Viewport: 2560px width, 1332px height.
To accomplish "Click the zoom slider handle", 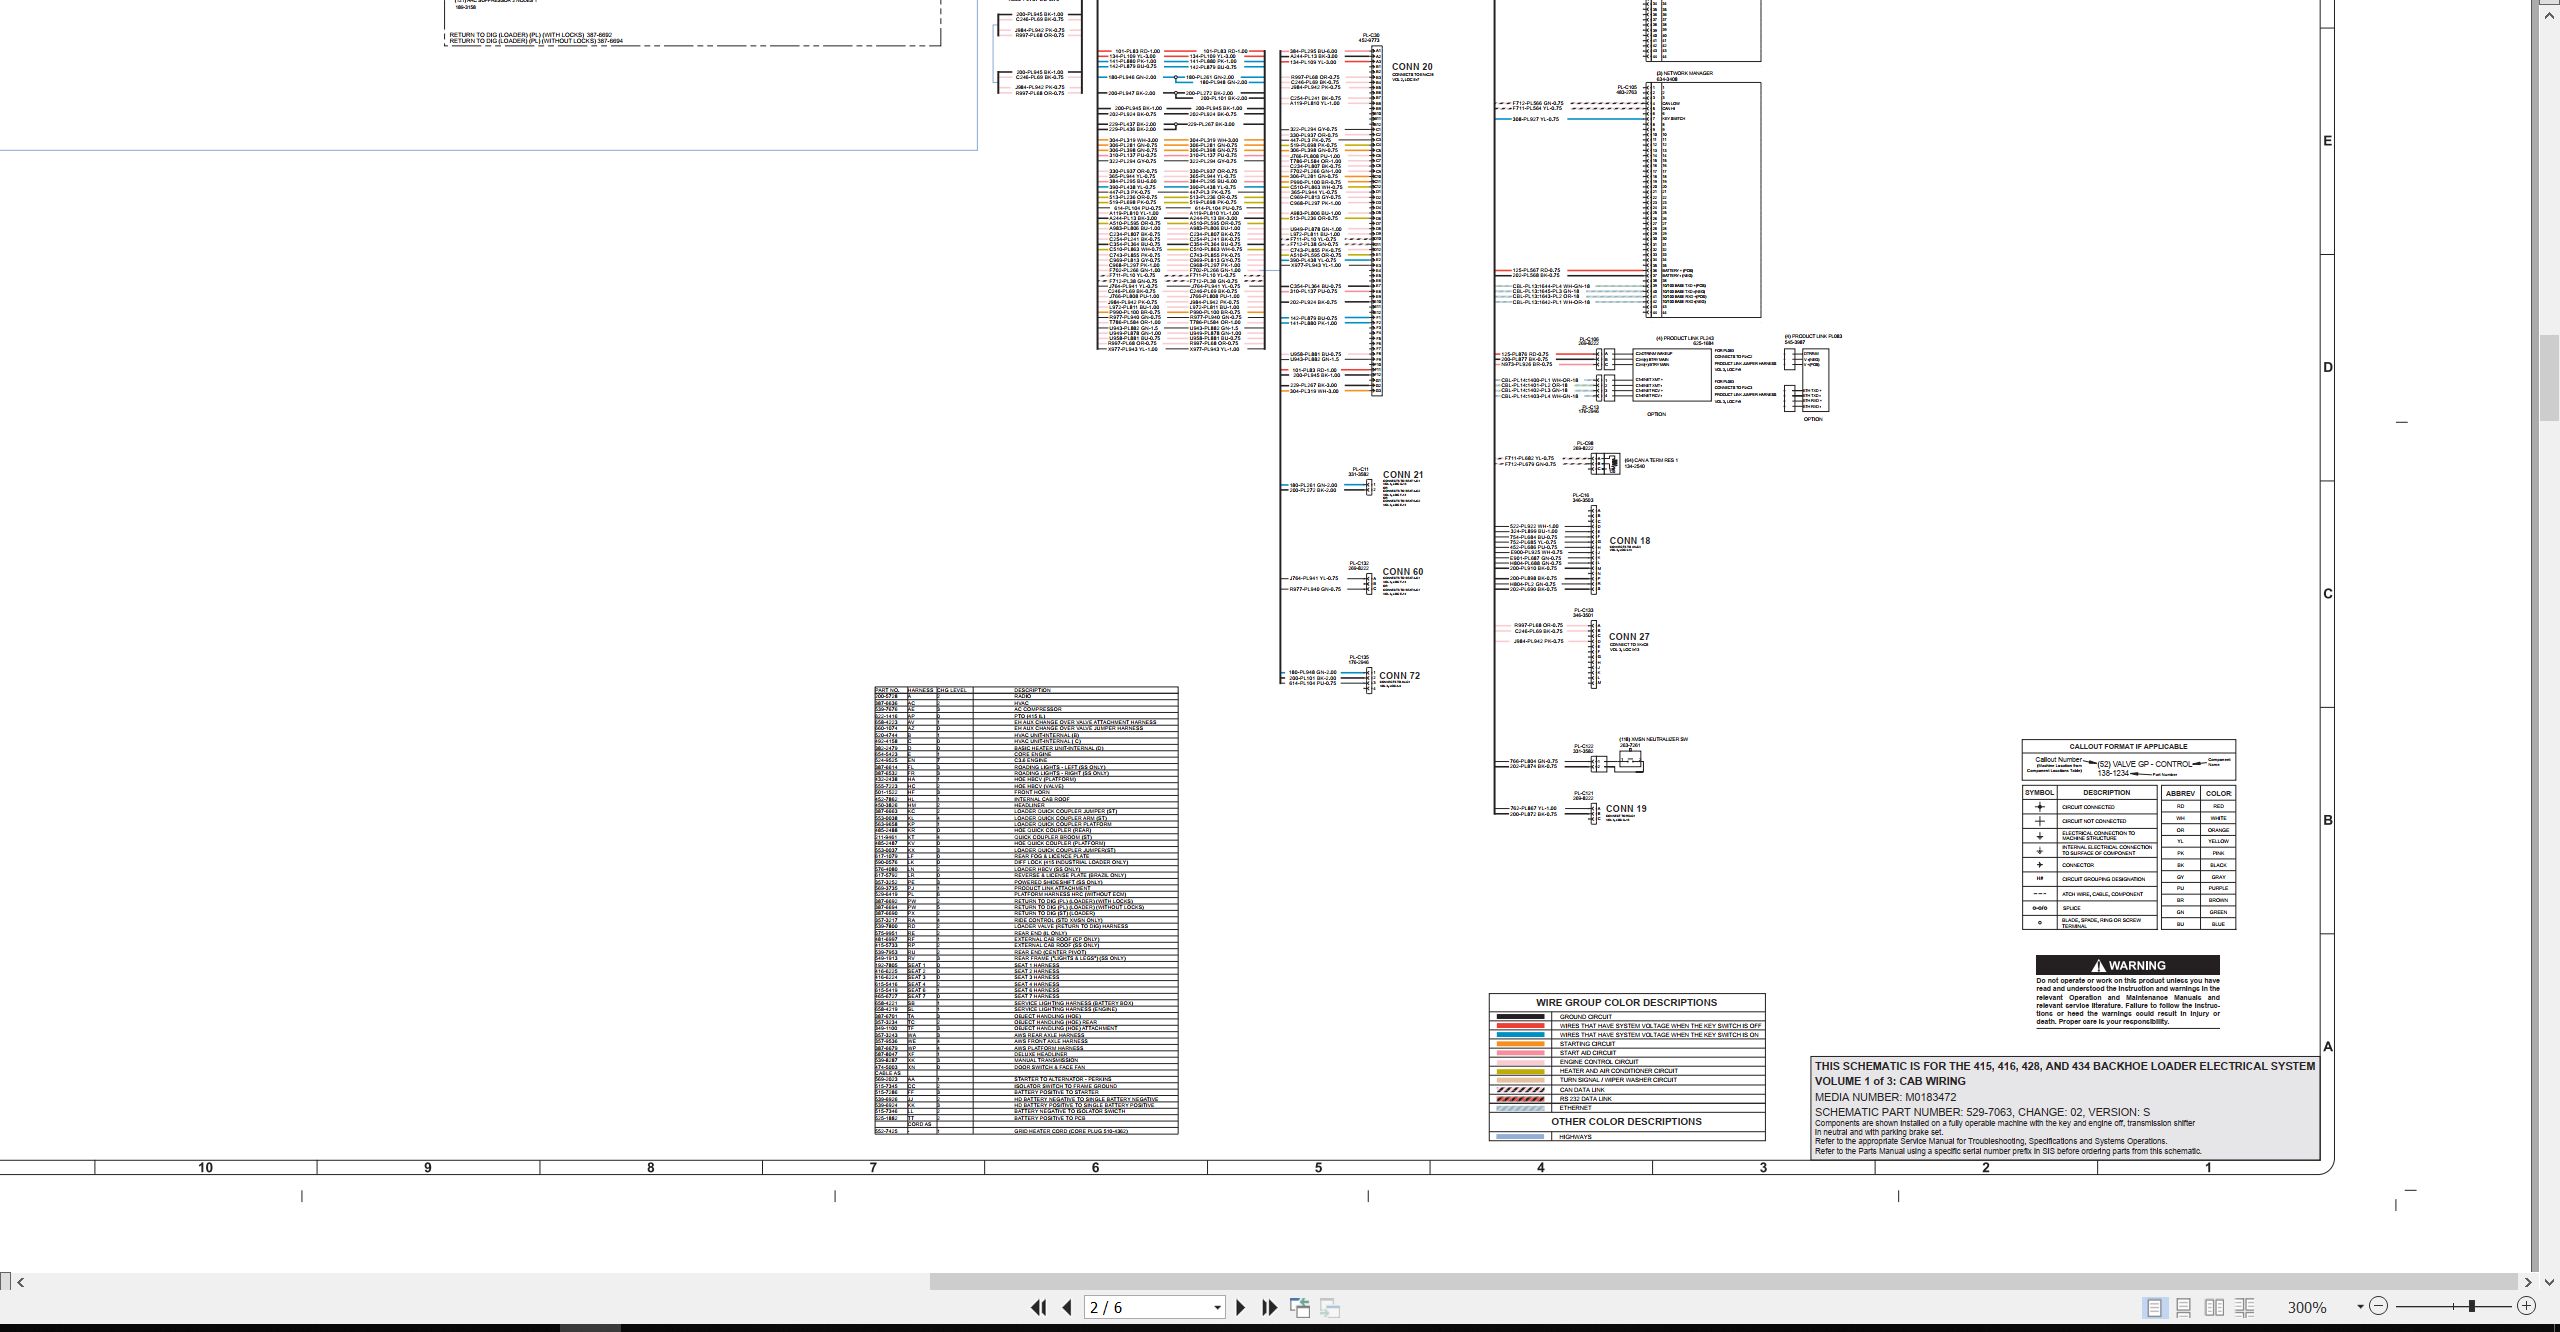I will 2471,1306.
